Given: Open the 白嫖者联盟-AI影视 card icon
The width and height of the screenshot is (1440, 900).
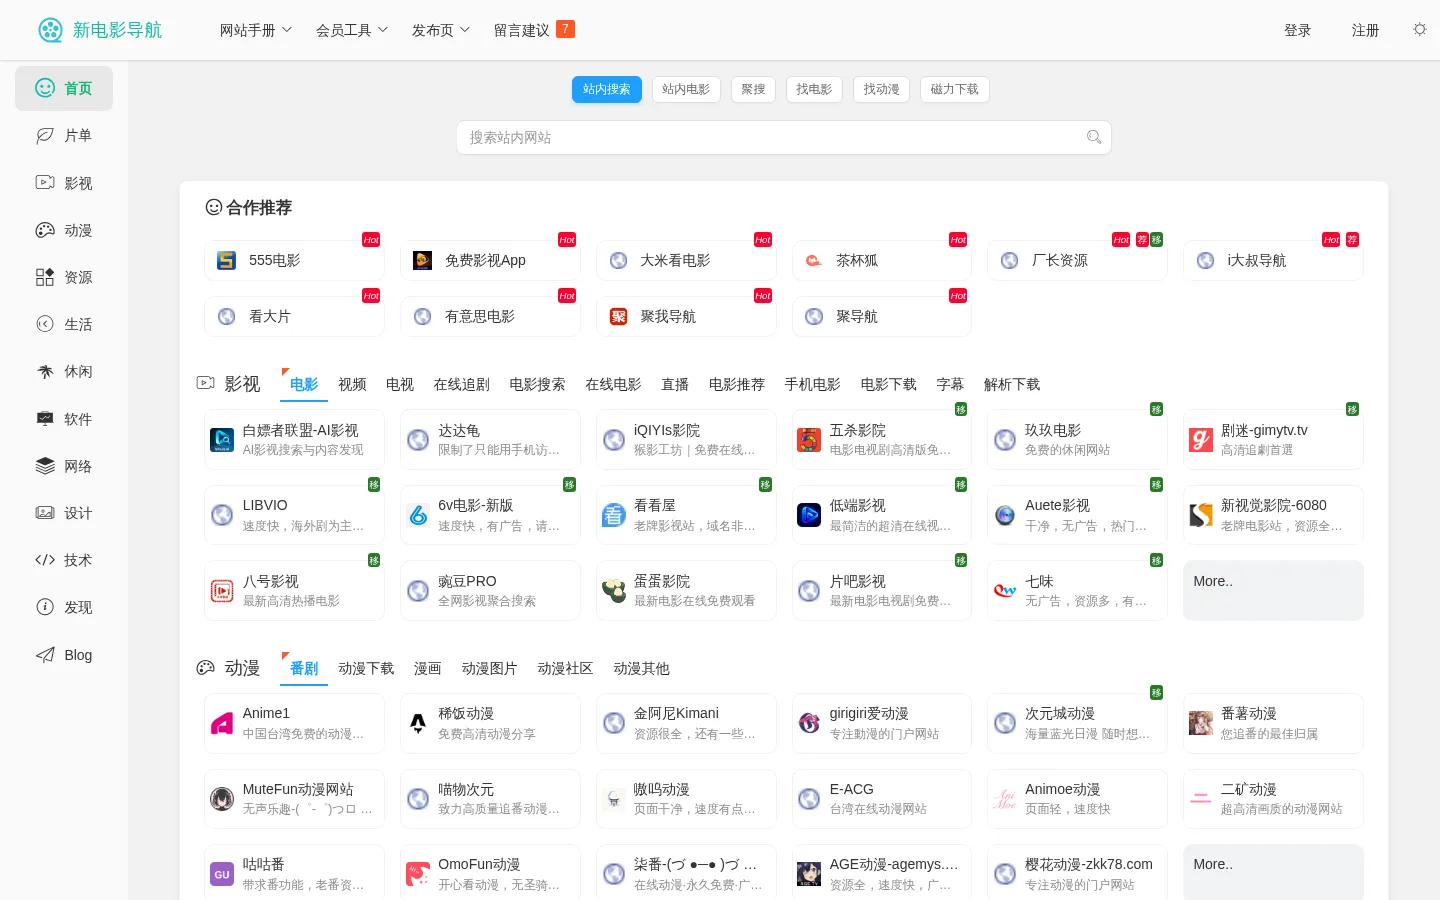Looking at the screenshot, I should click(x=222, y=440).
